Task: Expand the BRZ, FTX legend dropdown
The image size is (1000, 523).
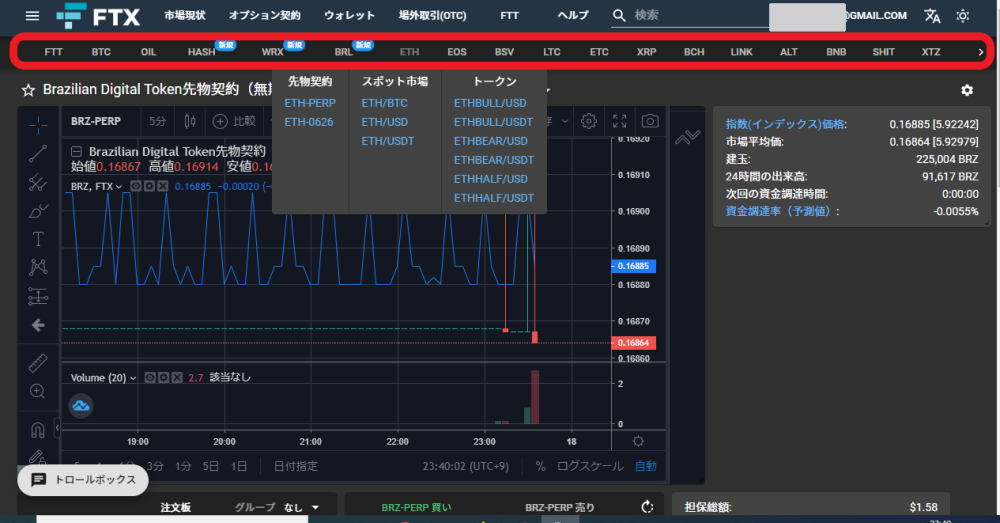Action: point(119,187)
